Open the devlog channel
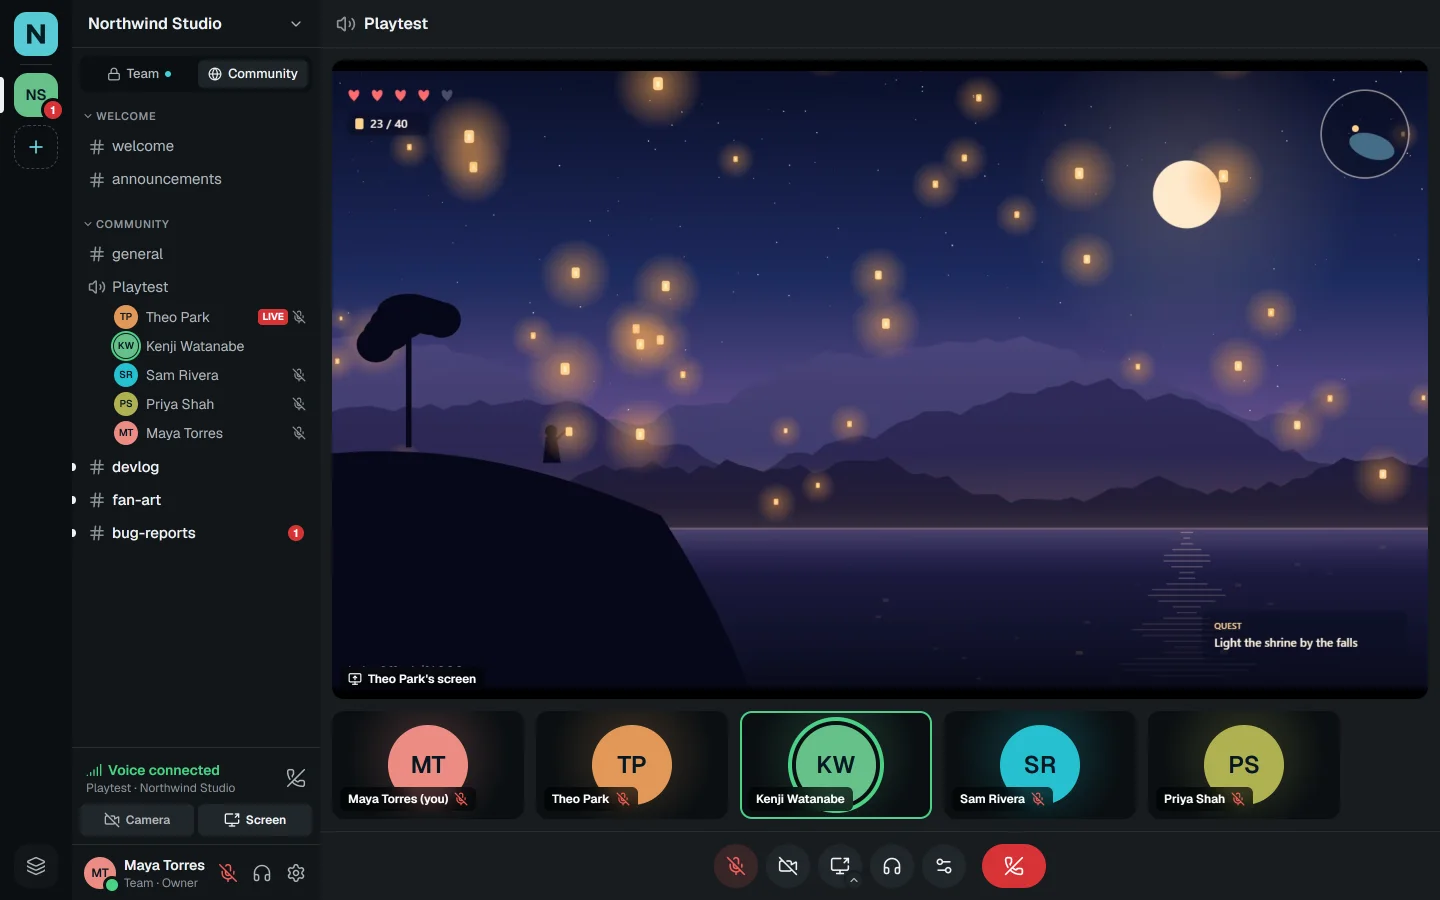1440x900 pixels. (x=196, y=467)
